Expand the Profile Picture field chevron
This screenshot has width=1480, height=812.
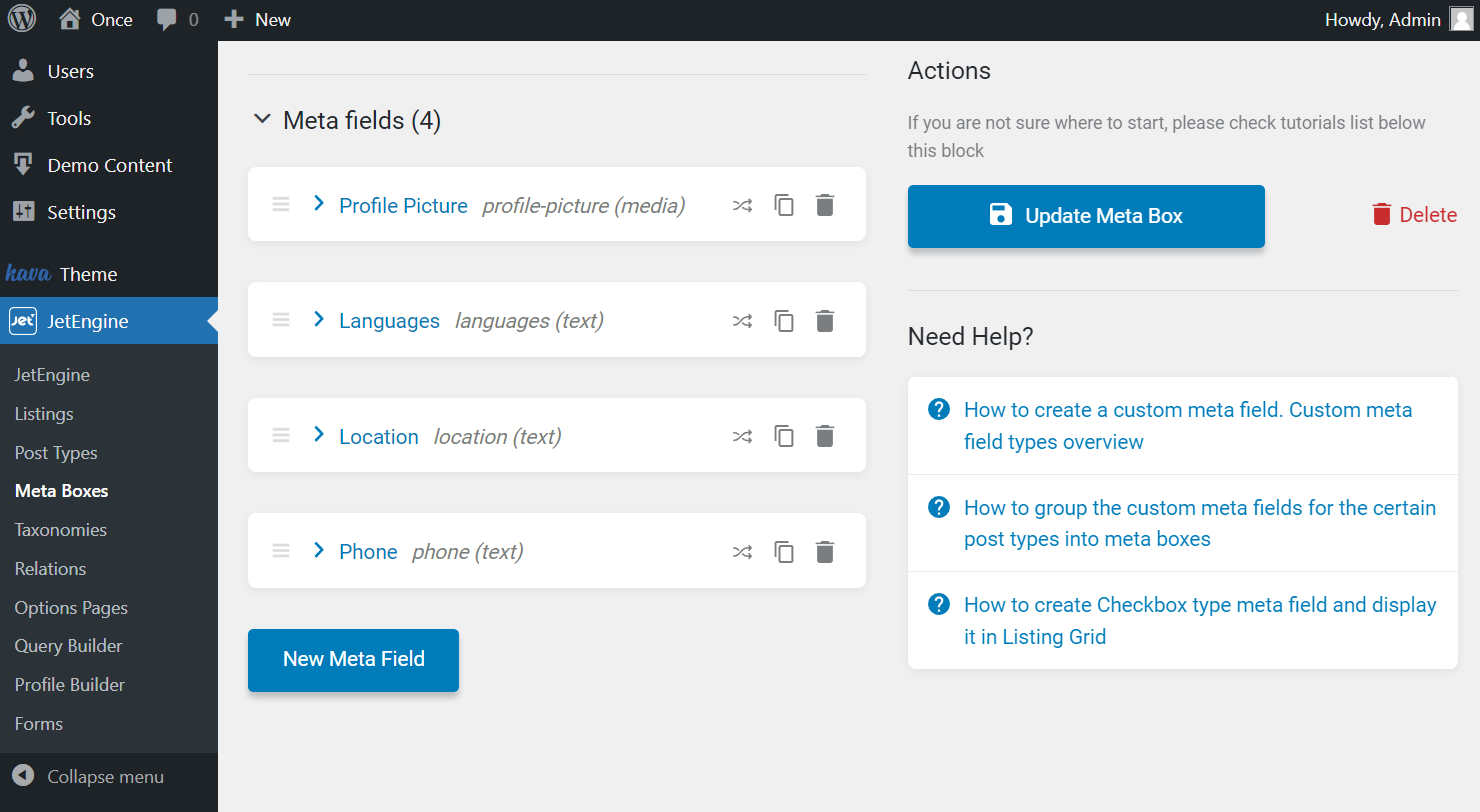[319, 203]
